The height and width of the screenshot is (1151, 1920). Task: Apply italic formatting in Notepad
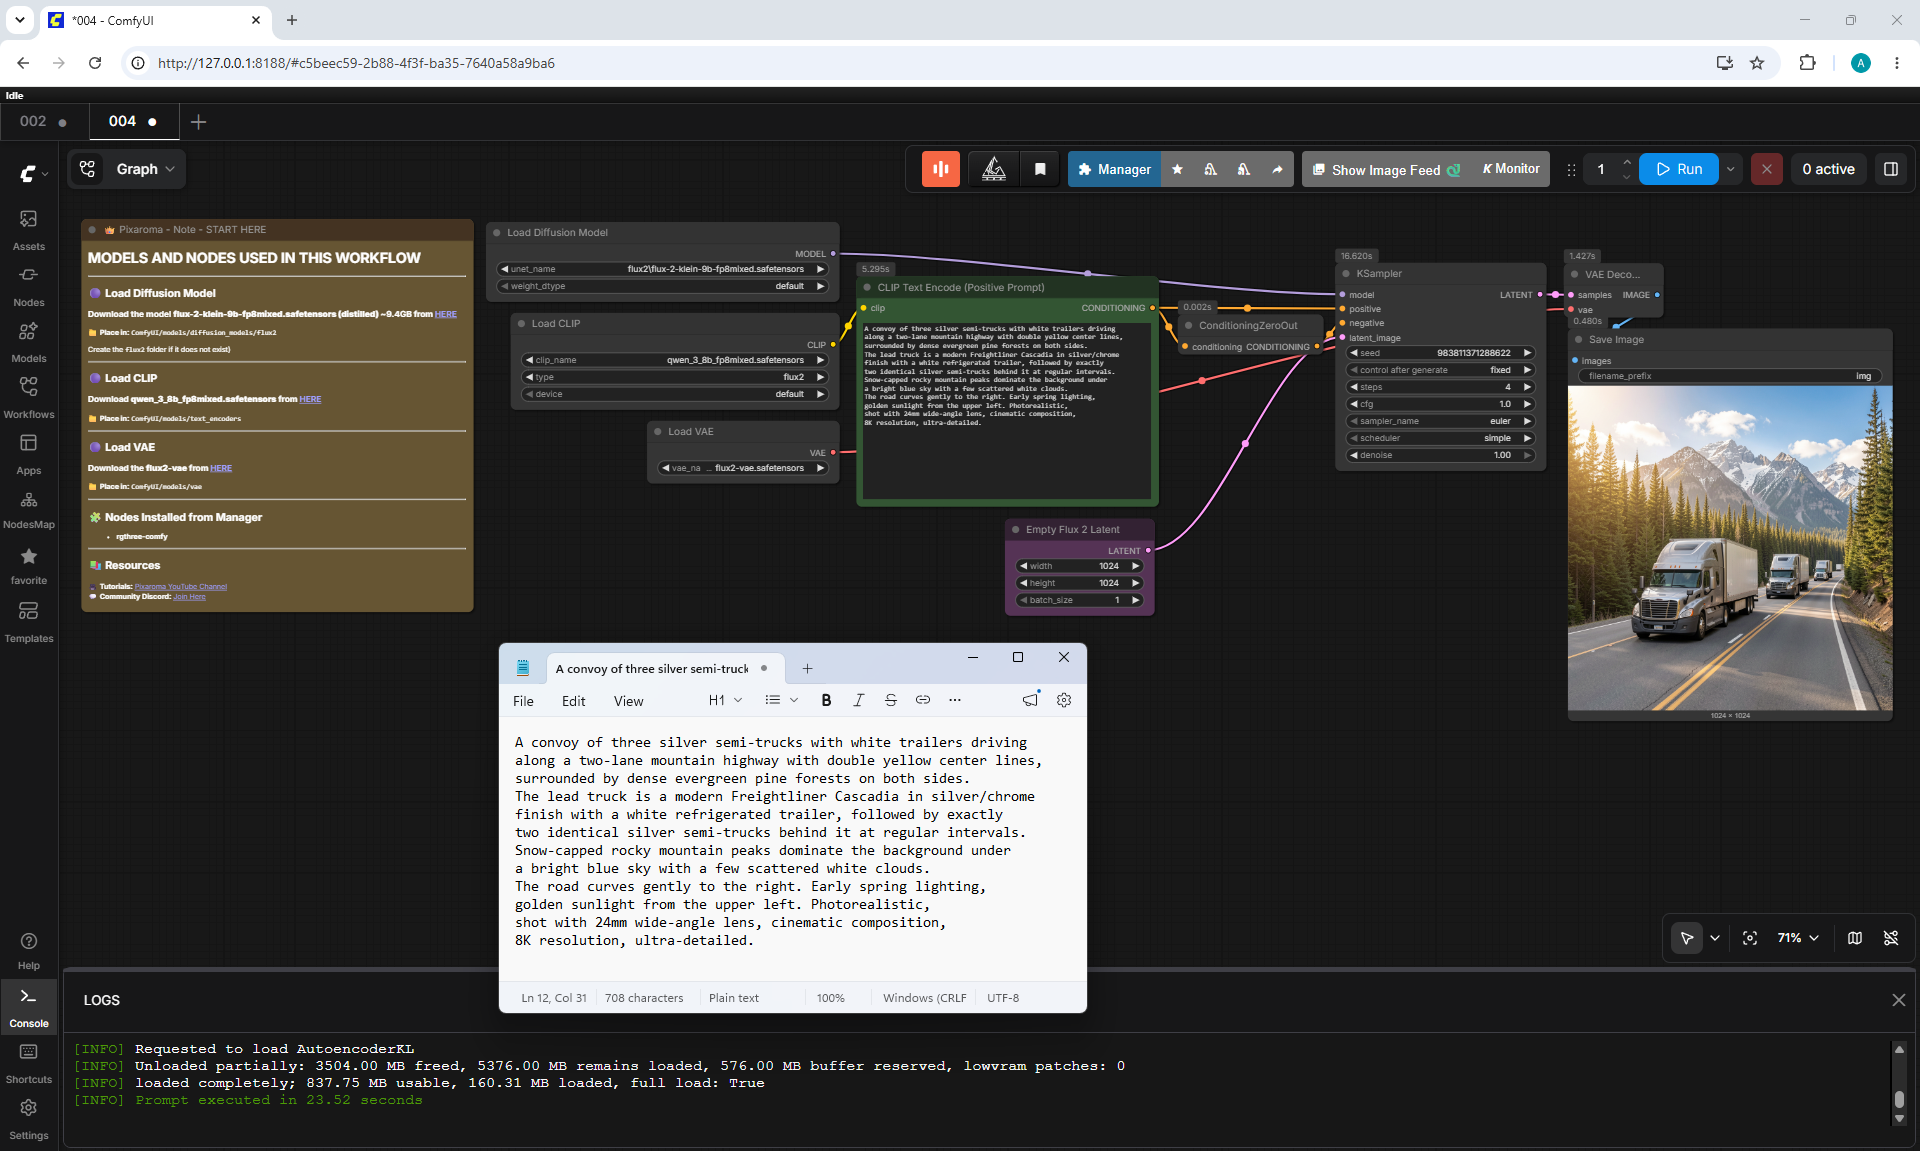click(858, 700)
